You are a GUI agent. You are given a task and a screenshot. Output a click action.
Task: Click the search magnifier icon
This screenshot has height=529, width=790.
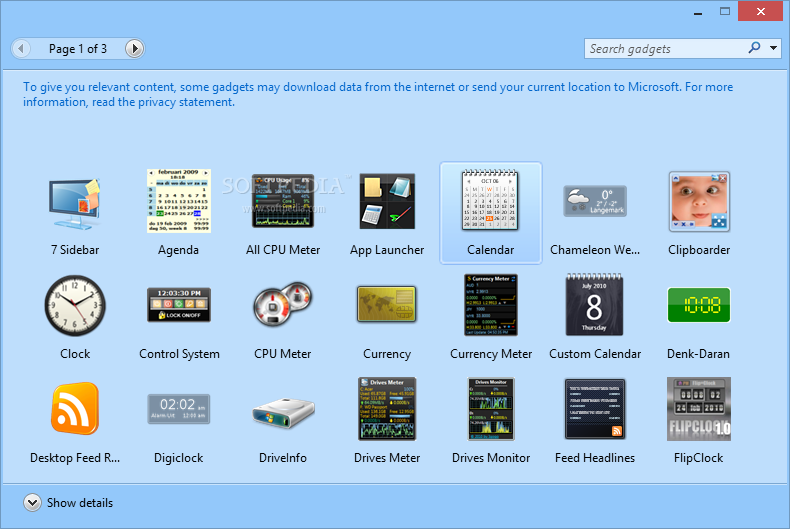[754, 48]
